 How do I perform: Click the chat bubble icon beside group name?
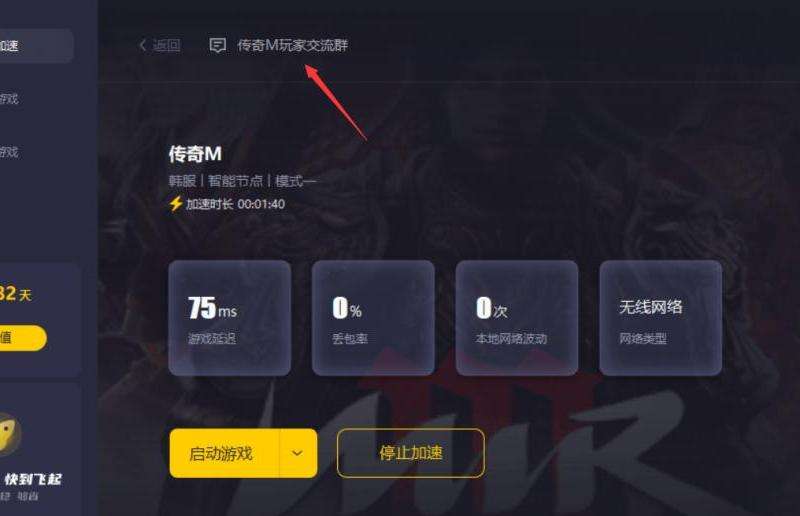tap(218, 45)
